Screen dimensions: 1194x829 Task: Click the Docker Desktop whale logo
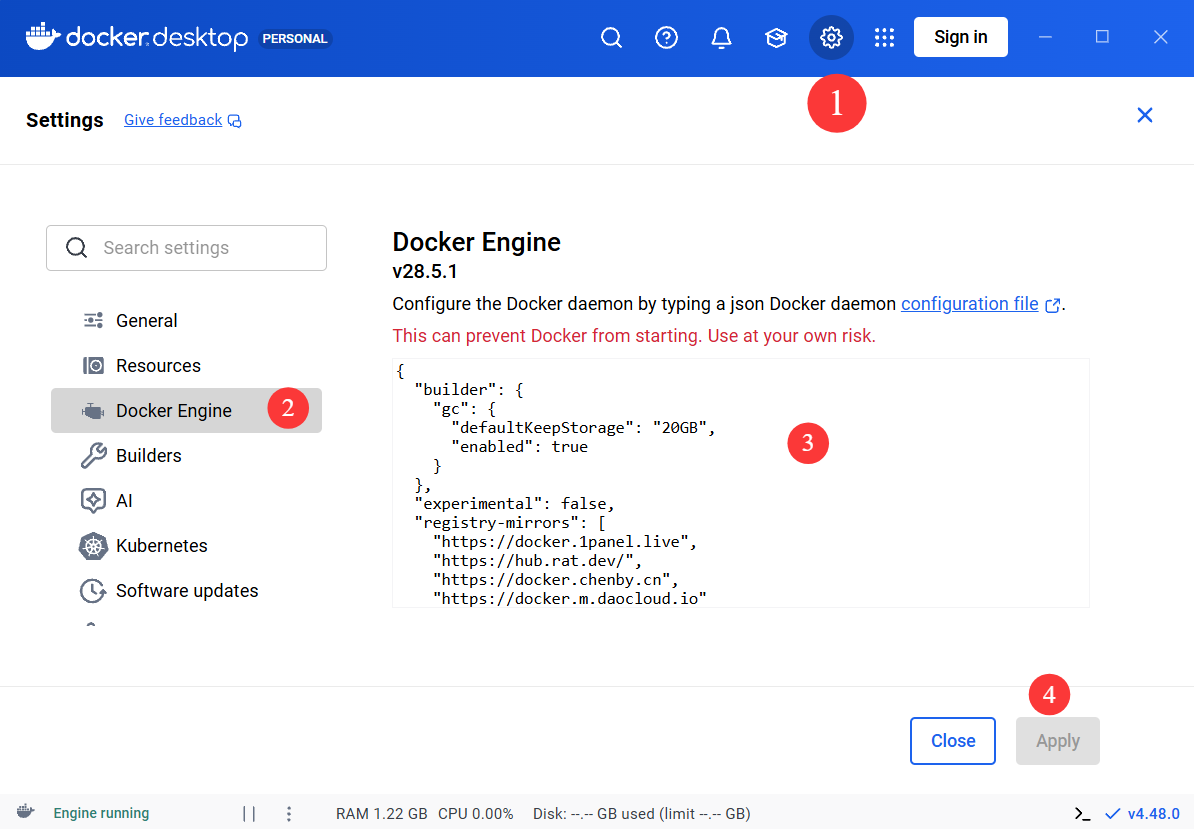click(43, 37)
